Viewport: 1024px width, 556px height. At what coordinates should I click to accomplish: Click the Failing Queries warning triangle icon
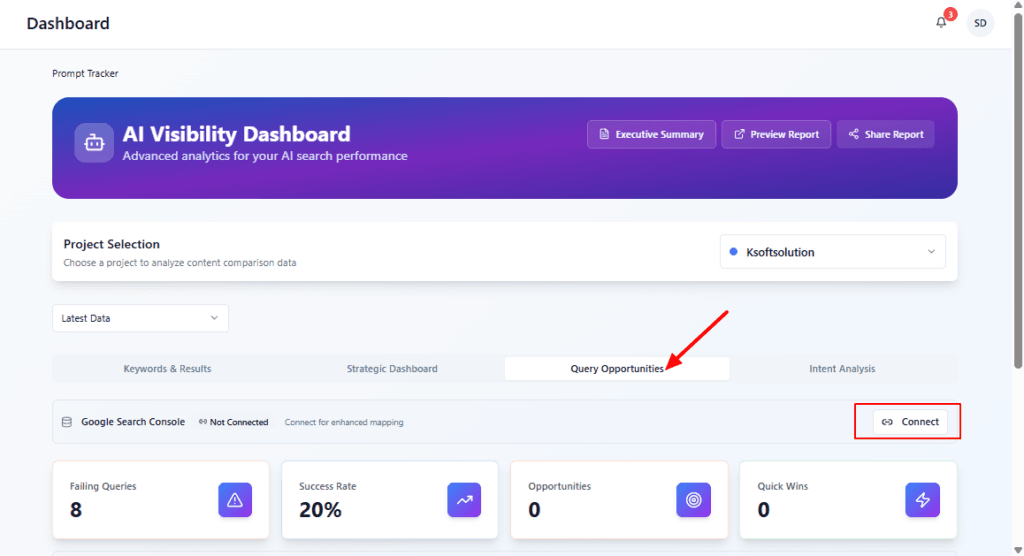[x=235, y=500]
